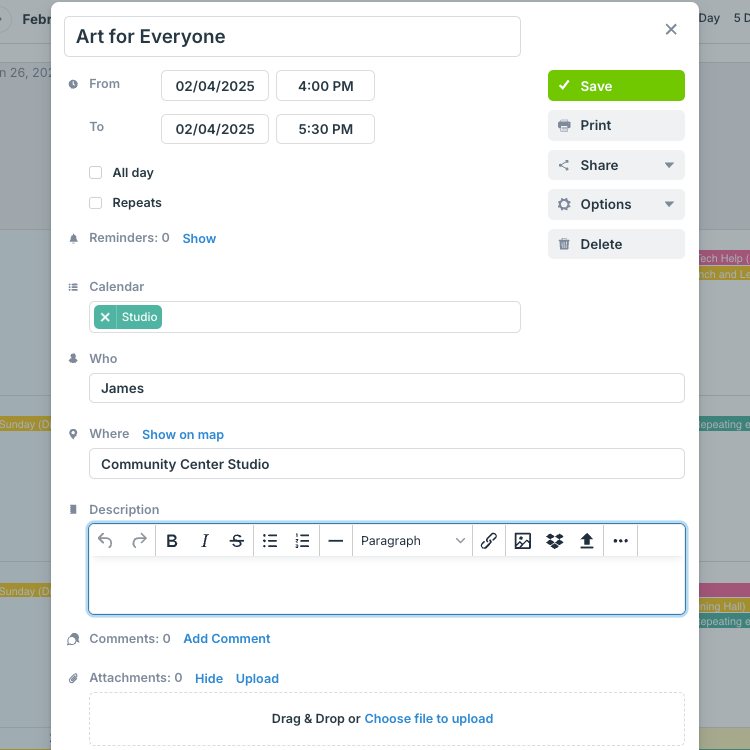Upload file via editor toolbar arrow

coord(587,540)
